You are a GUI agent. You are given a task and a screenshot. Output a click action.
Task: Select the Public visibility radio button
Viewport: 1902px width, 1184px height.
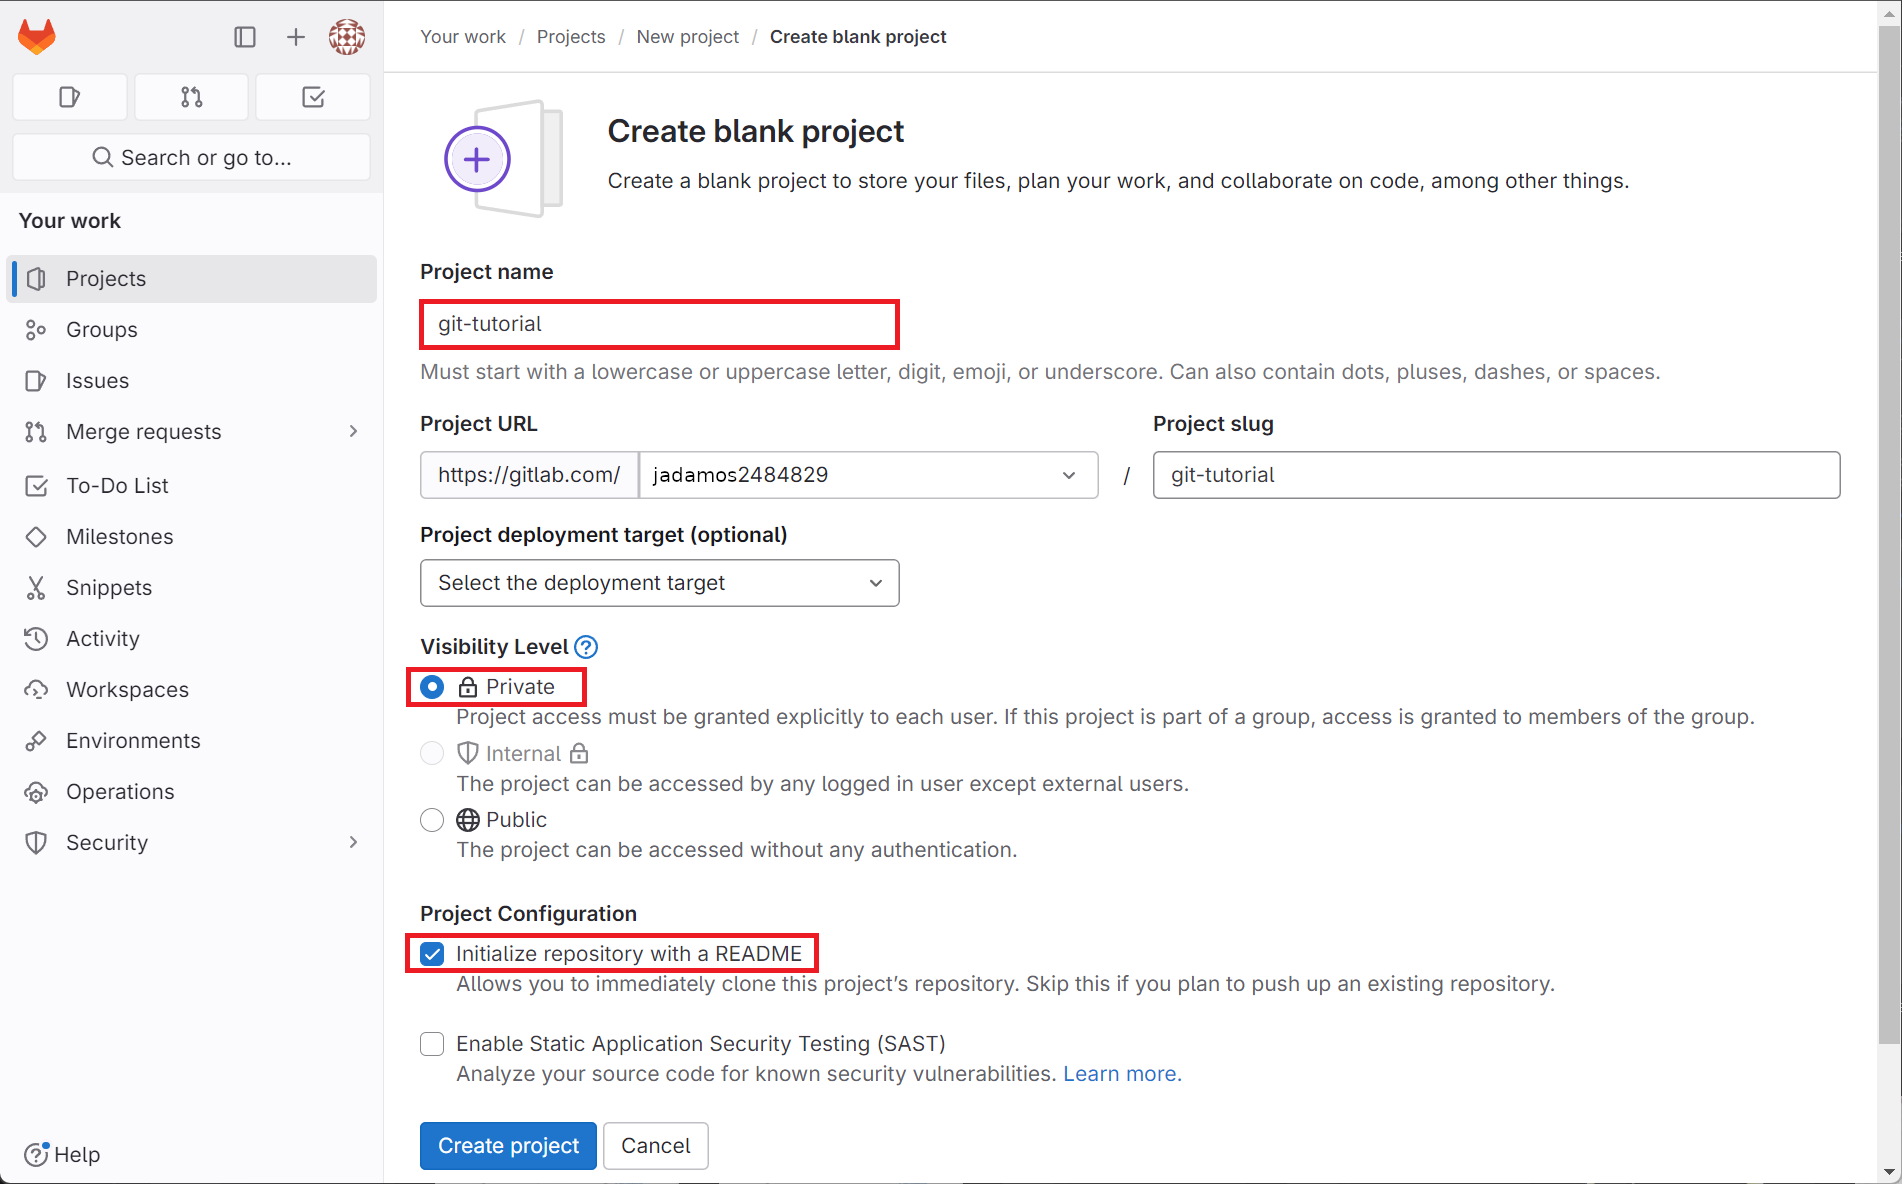[432, 820]
